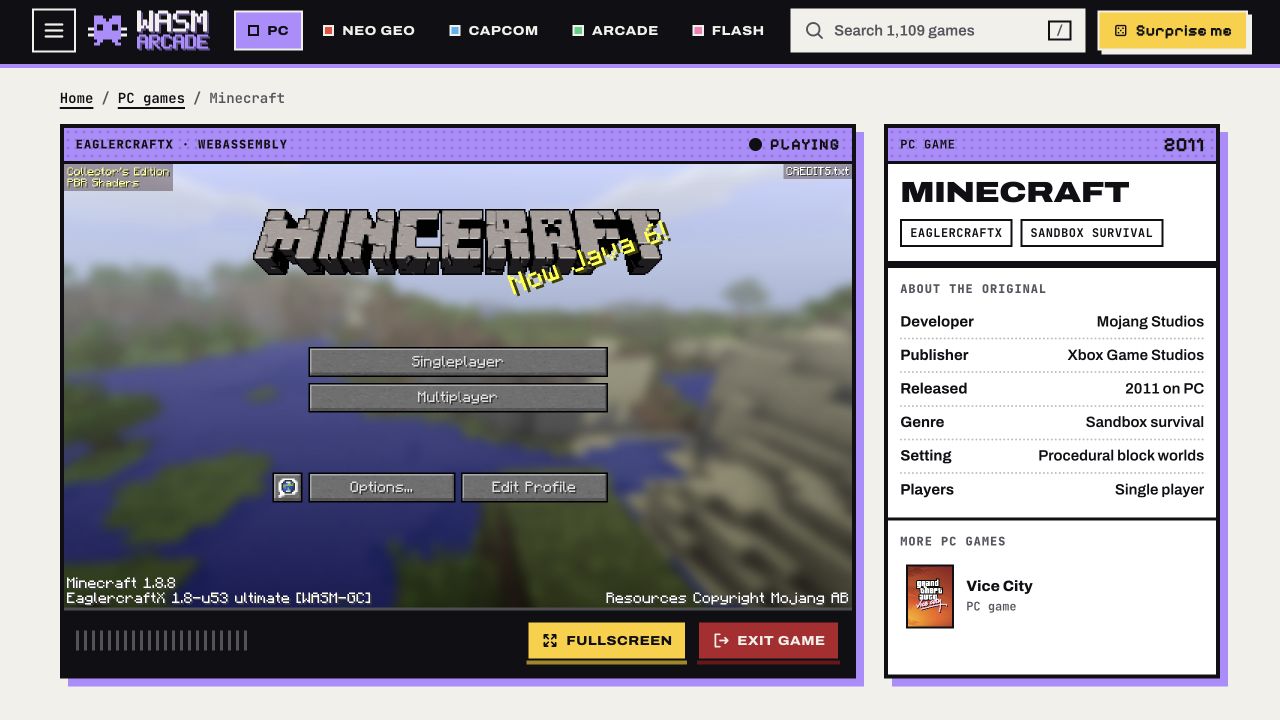Start Singleplayer in Minecraft
The height and width of the screenshot is (720, 1280).
[458, 362]
